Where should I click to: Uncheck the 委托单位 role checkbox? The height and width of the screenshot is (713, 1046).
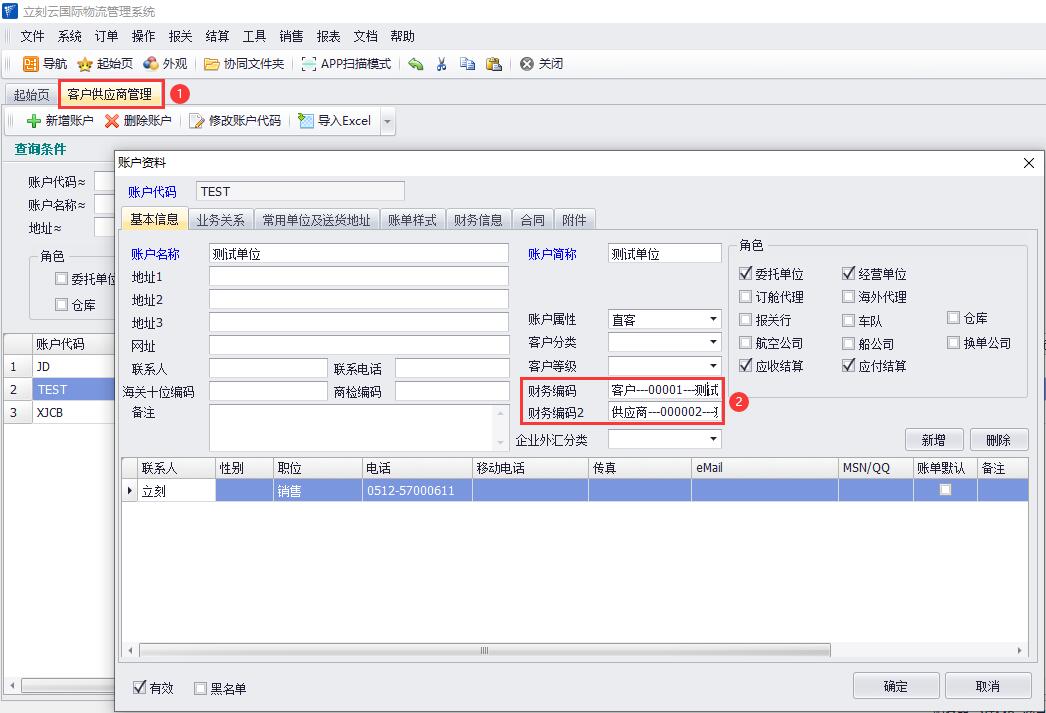[x=746, y=274]
